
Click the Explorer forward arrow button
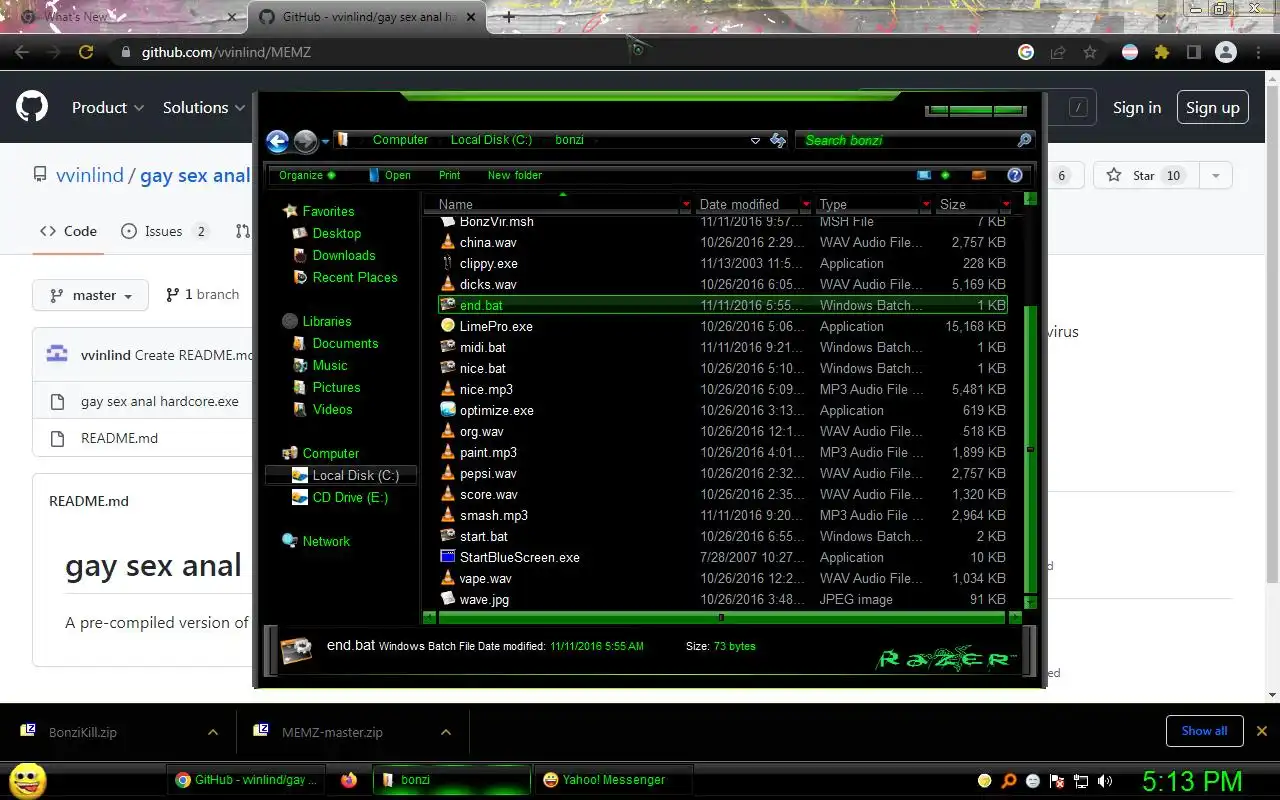(x=306, y=141)
